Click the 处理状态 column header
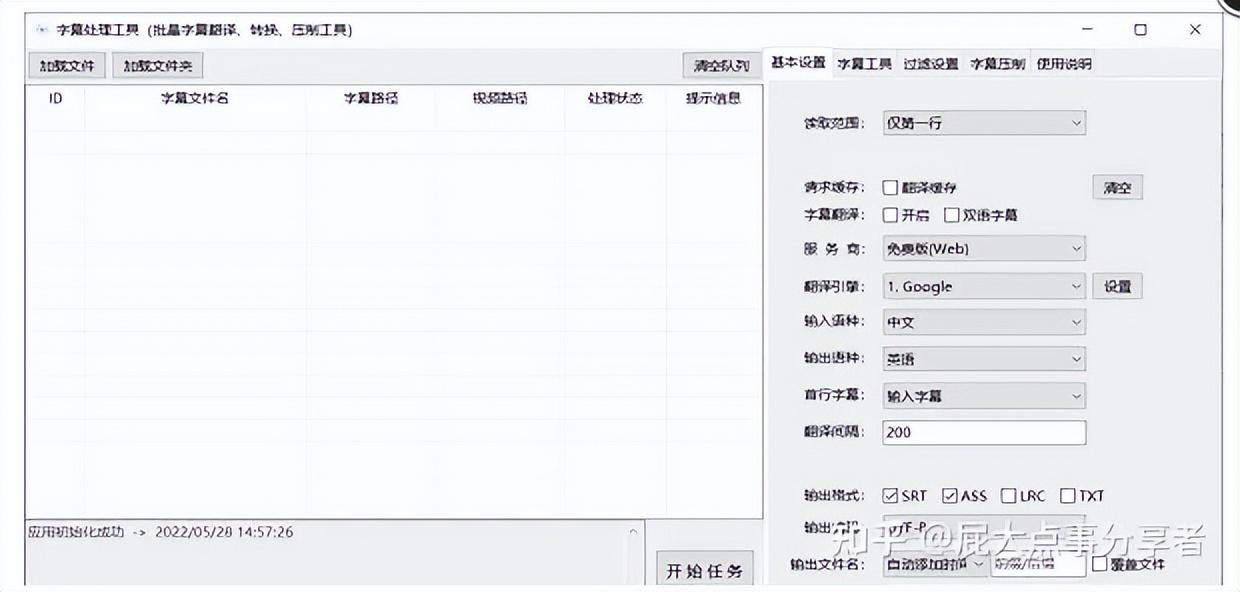The width and height of the screenshot is (1240, 592). coord(615,98)
